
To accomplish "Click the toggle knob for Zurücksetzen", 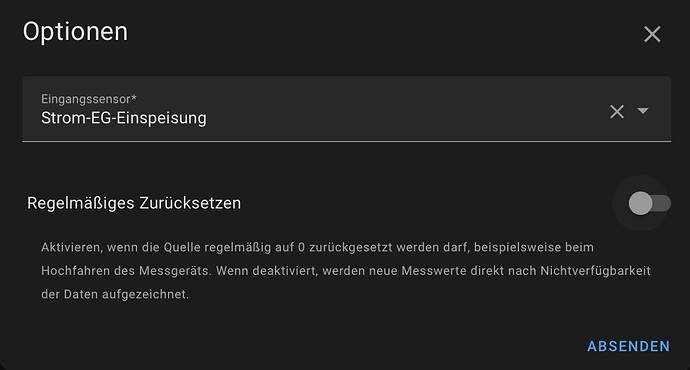I will (x=640, y=203).
